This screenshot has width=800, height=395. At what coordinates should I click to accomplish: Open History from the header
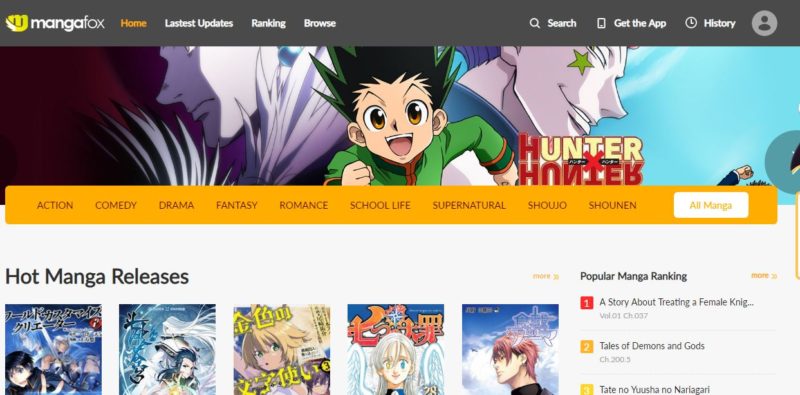[719, 23]
